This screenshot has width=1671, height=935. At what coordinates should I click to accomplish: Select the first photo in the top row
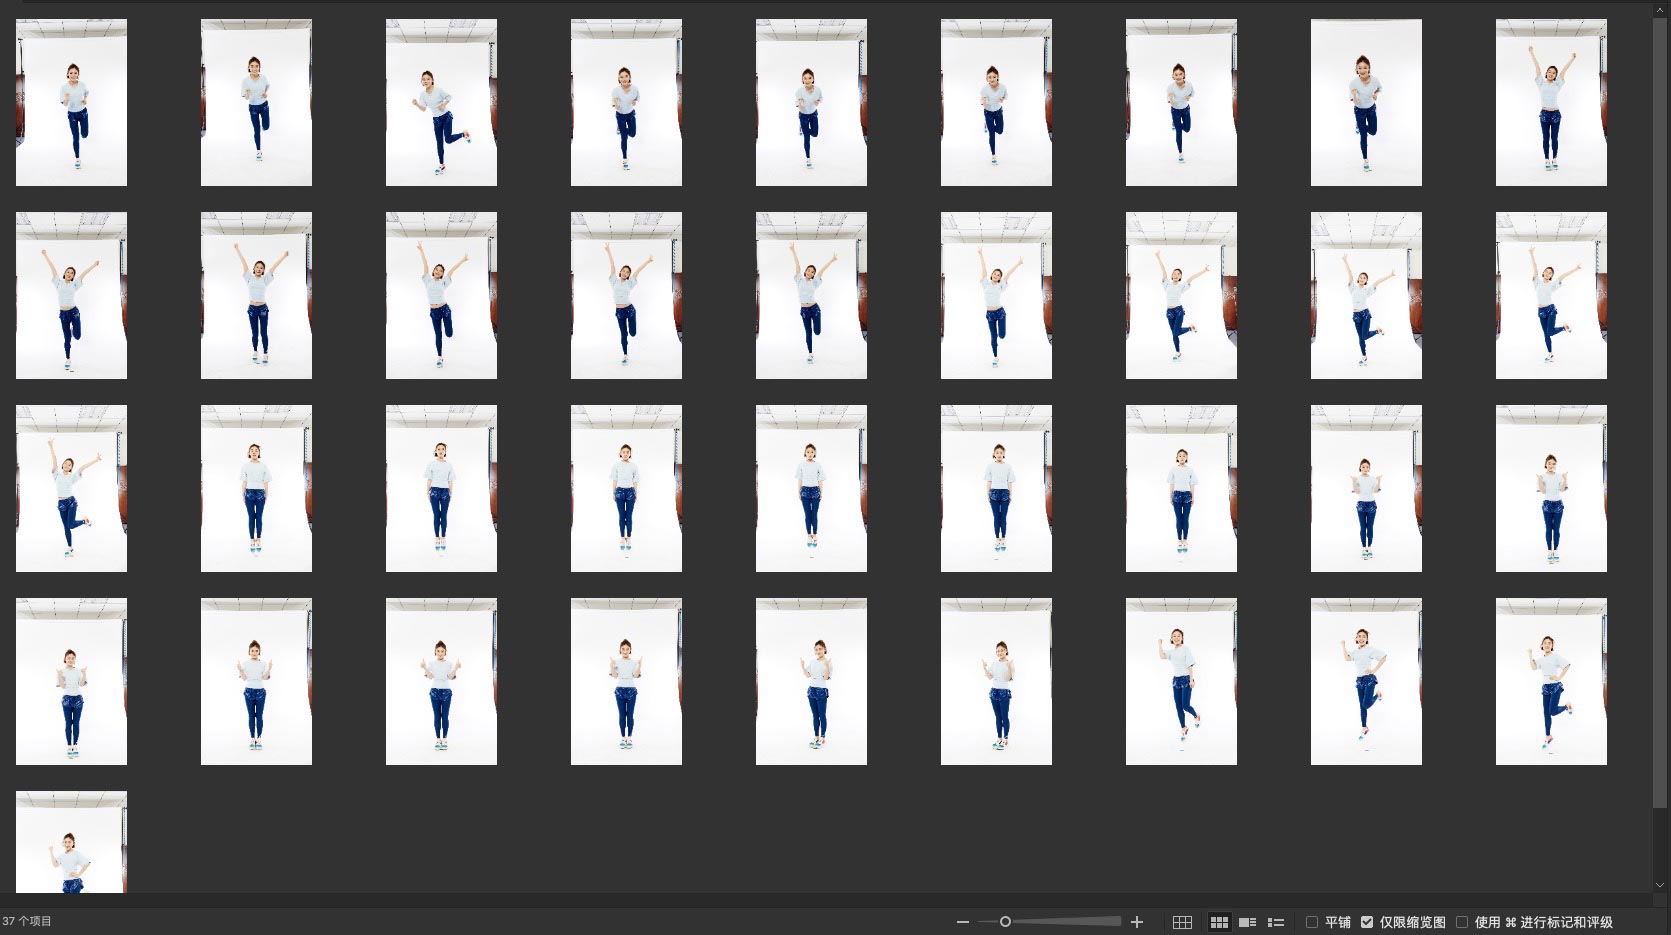71,102
